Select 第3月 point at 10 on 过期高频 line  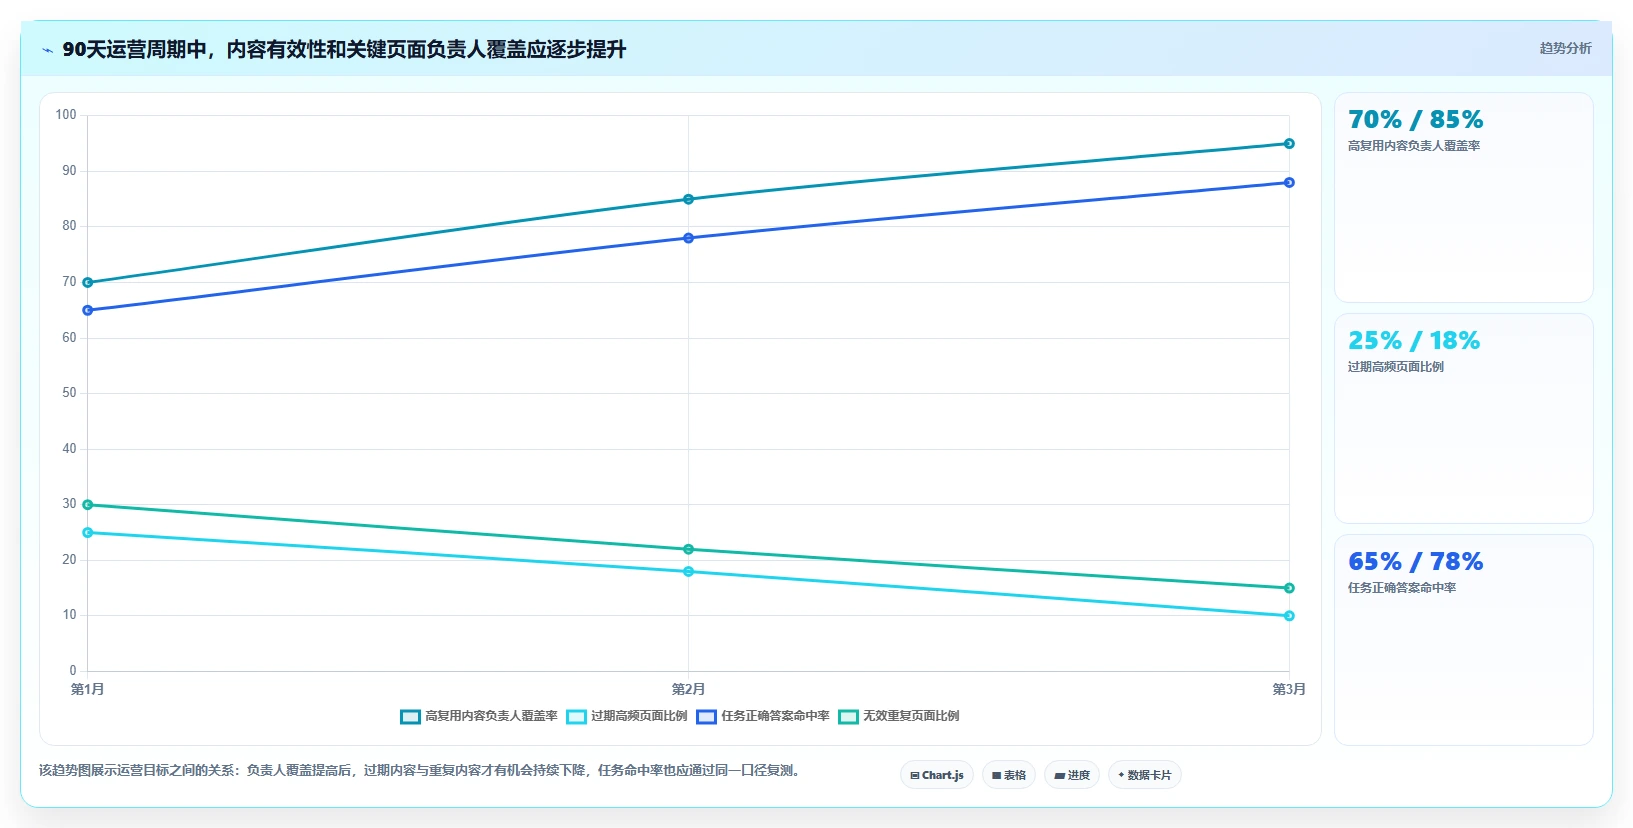click(x=1289, y=616)
